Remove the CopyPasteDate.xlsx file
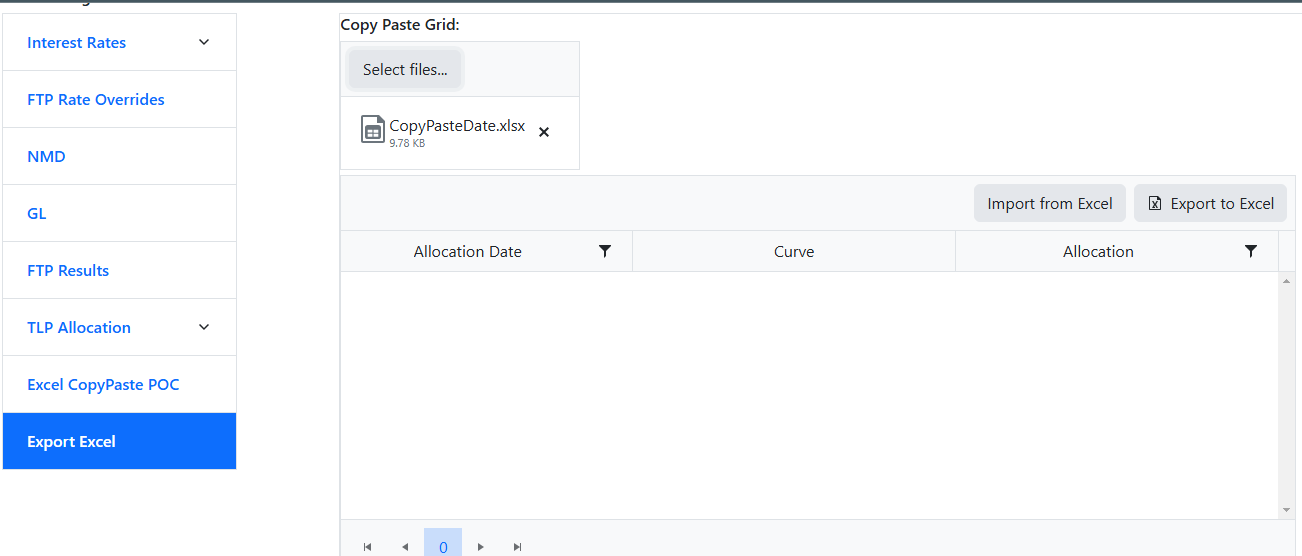 (544, 132)
